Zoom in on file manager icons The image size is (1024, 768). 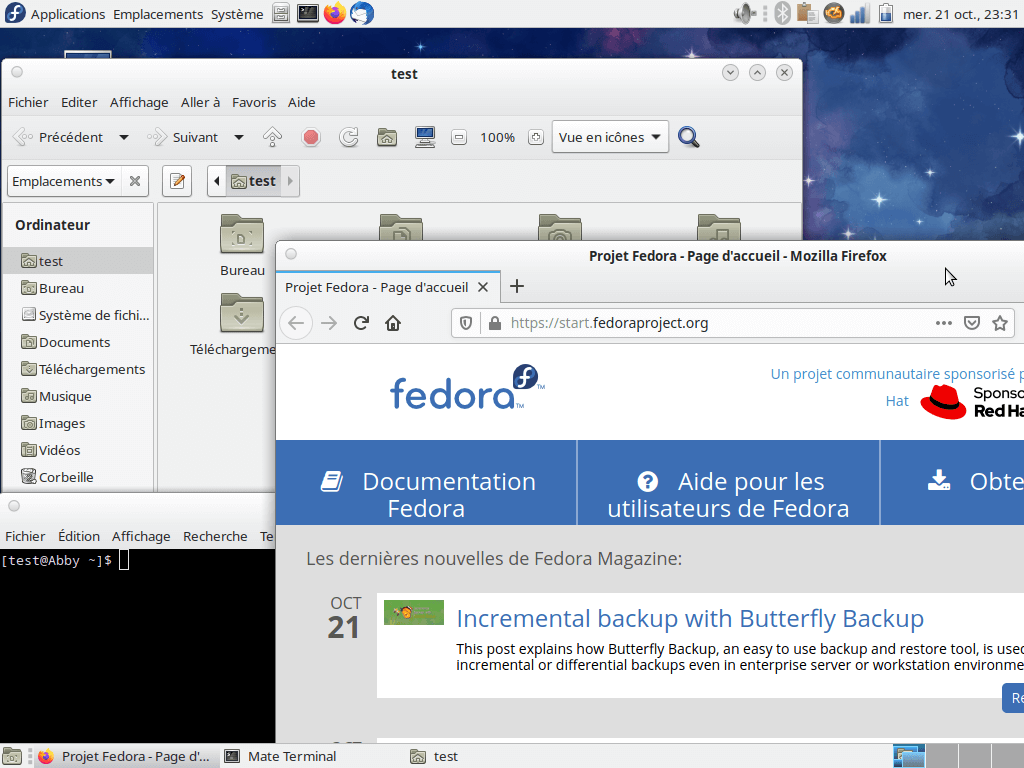(536, 137)
